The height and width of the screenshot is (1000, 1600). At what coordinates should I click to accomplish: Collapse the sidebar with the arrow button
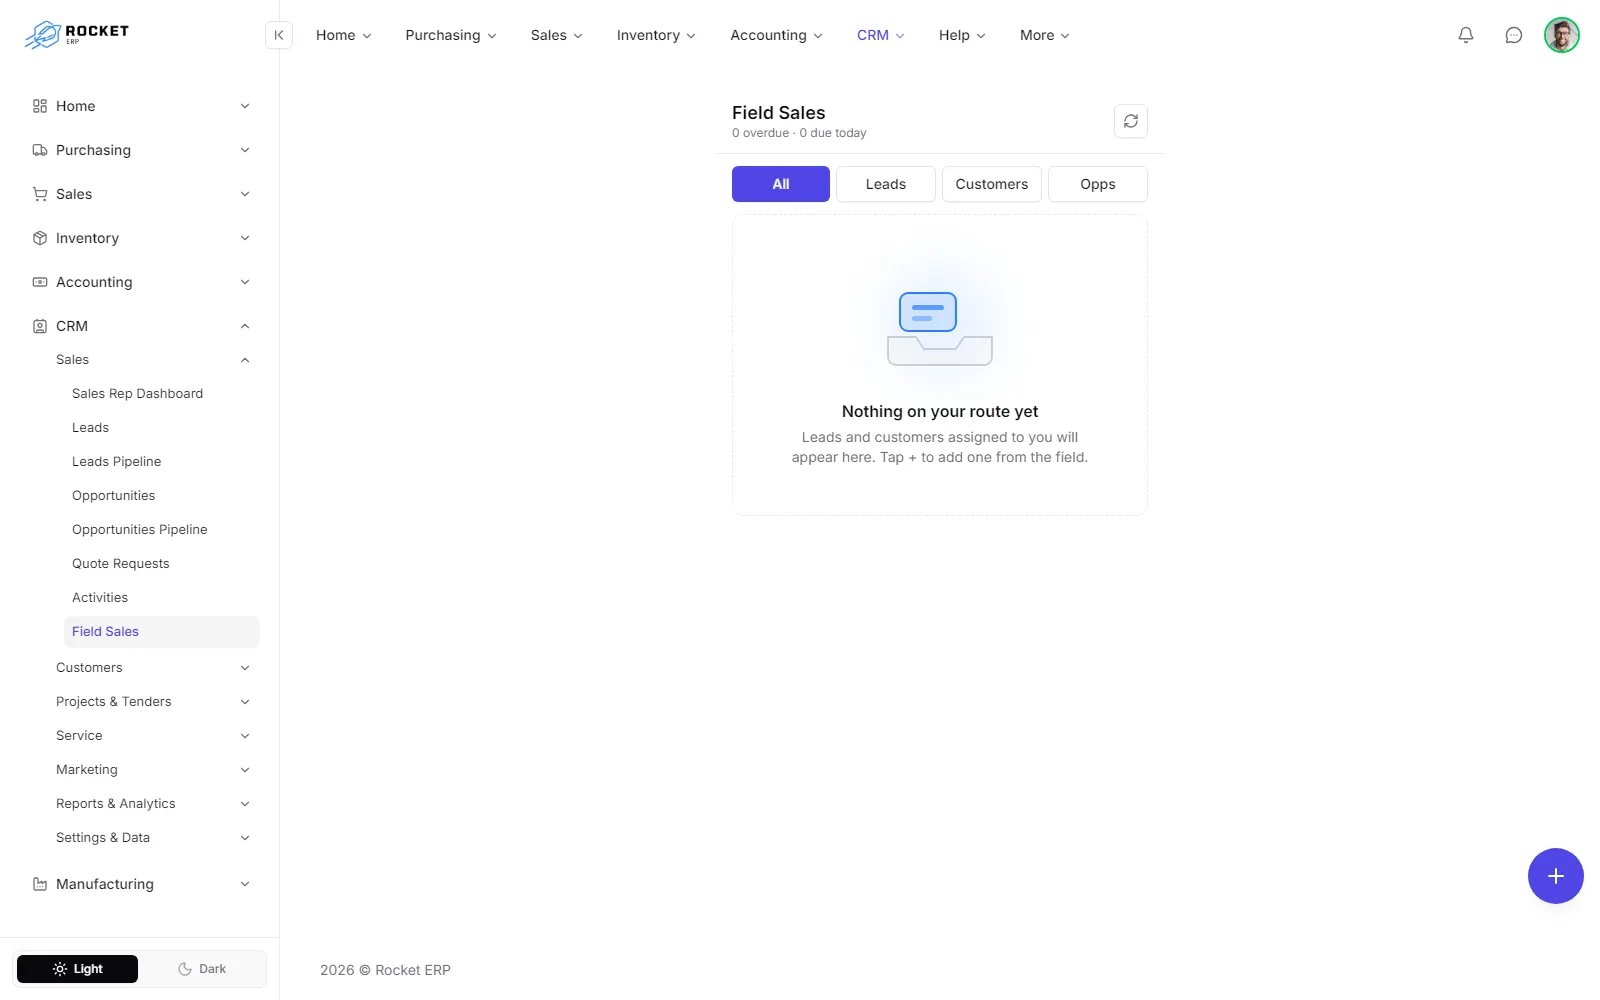click(279, 35)
